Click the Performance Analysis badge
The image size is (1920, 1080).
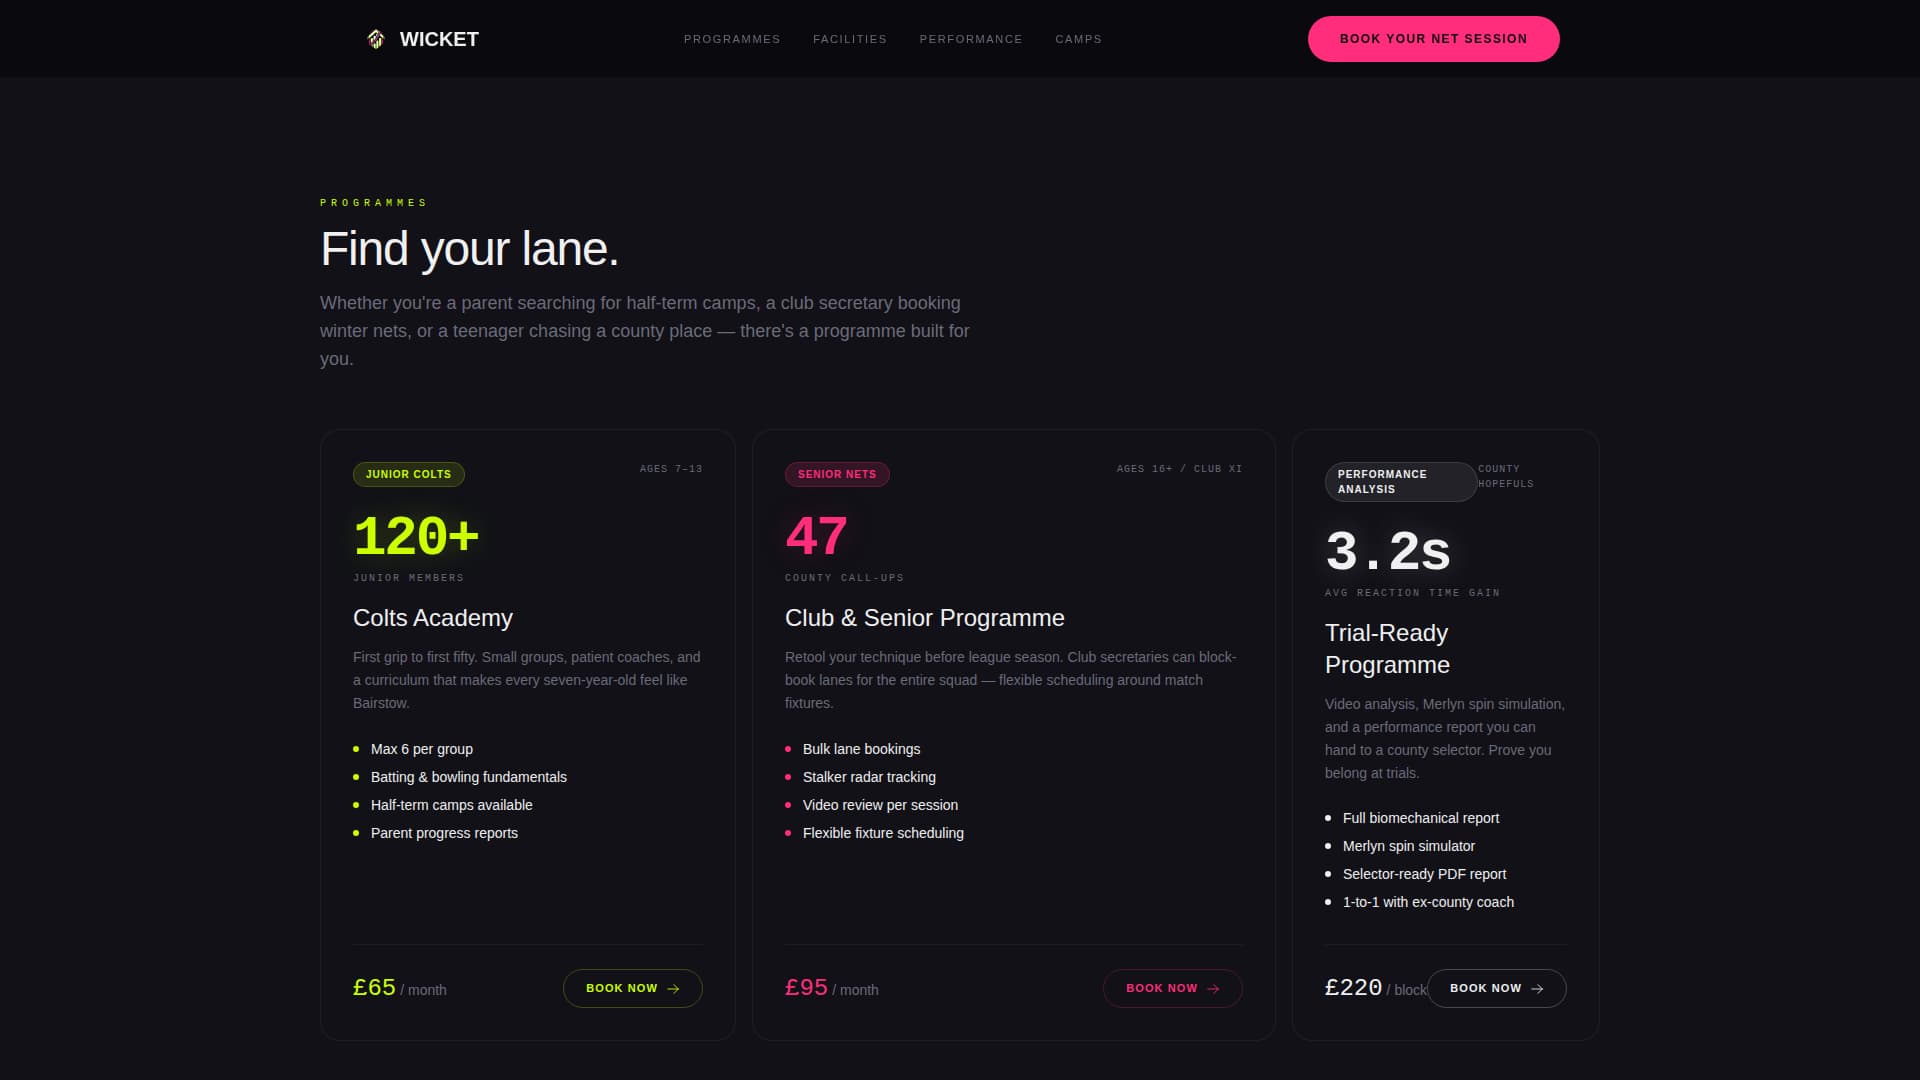pos(1400,482)
